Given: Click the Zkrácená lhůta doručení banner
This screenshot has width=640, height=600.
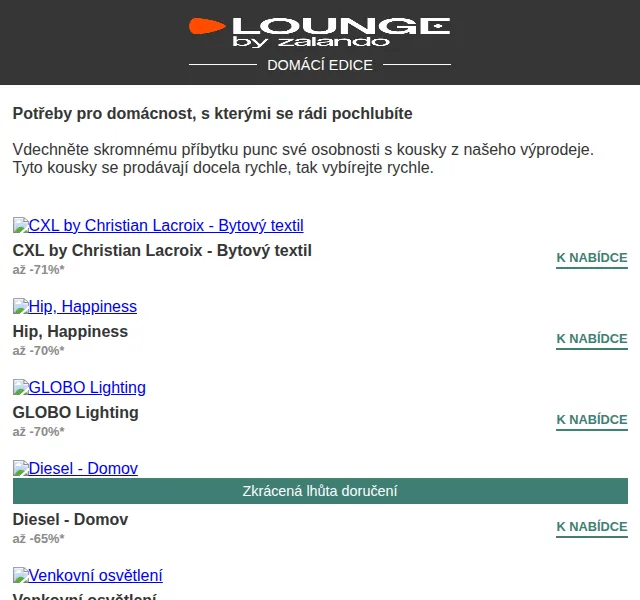Looking at the screenshot, I should click(x=320, y=491).
